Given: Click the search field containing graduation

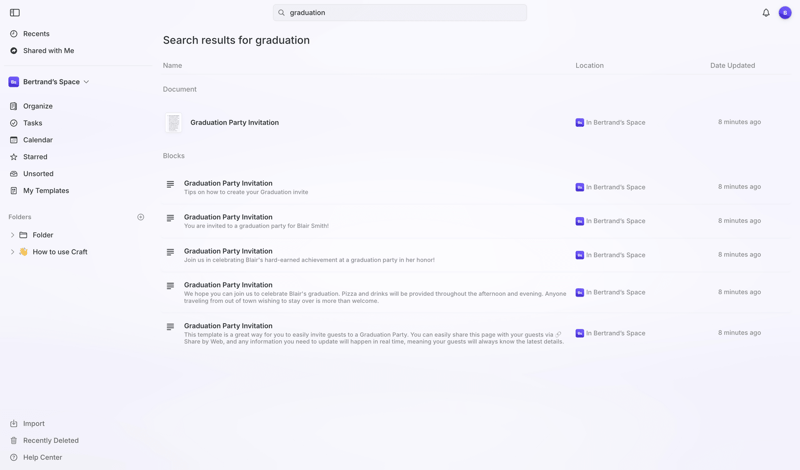Looking at the screenshot, I should (x=400, y=13).
